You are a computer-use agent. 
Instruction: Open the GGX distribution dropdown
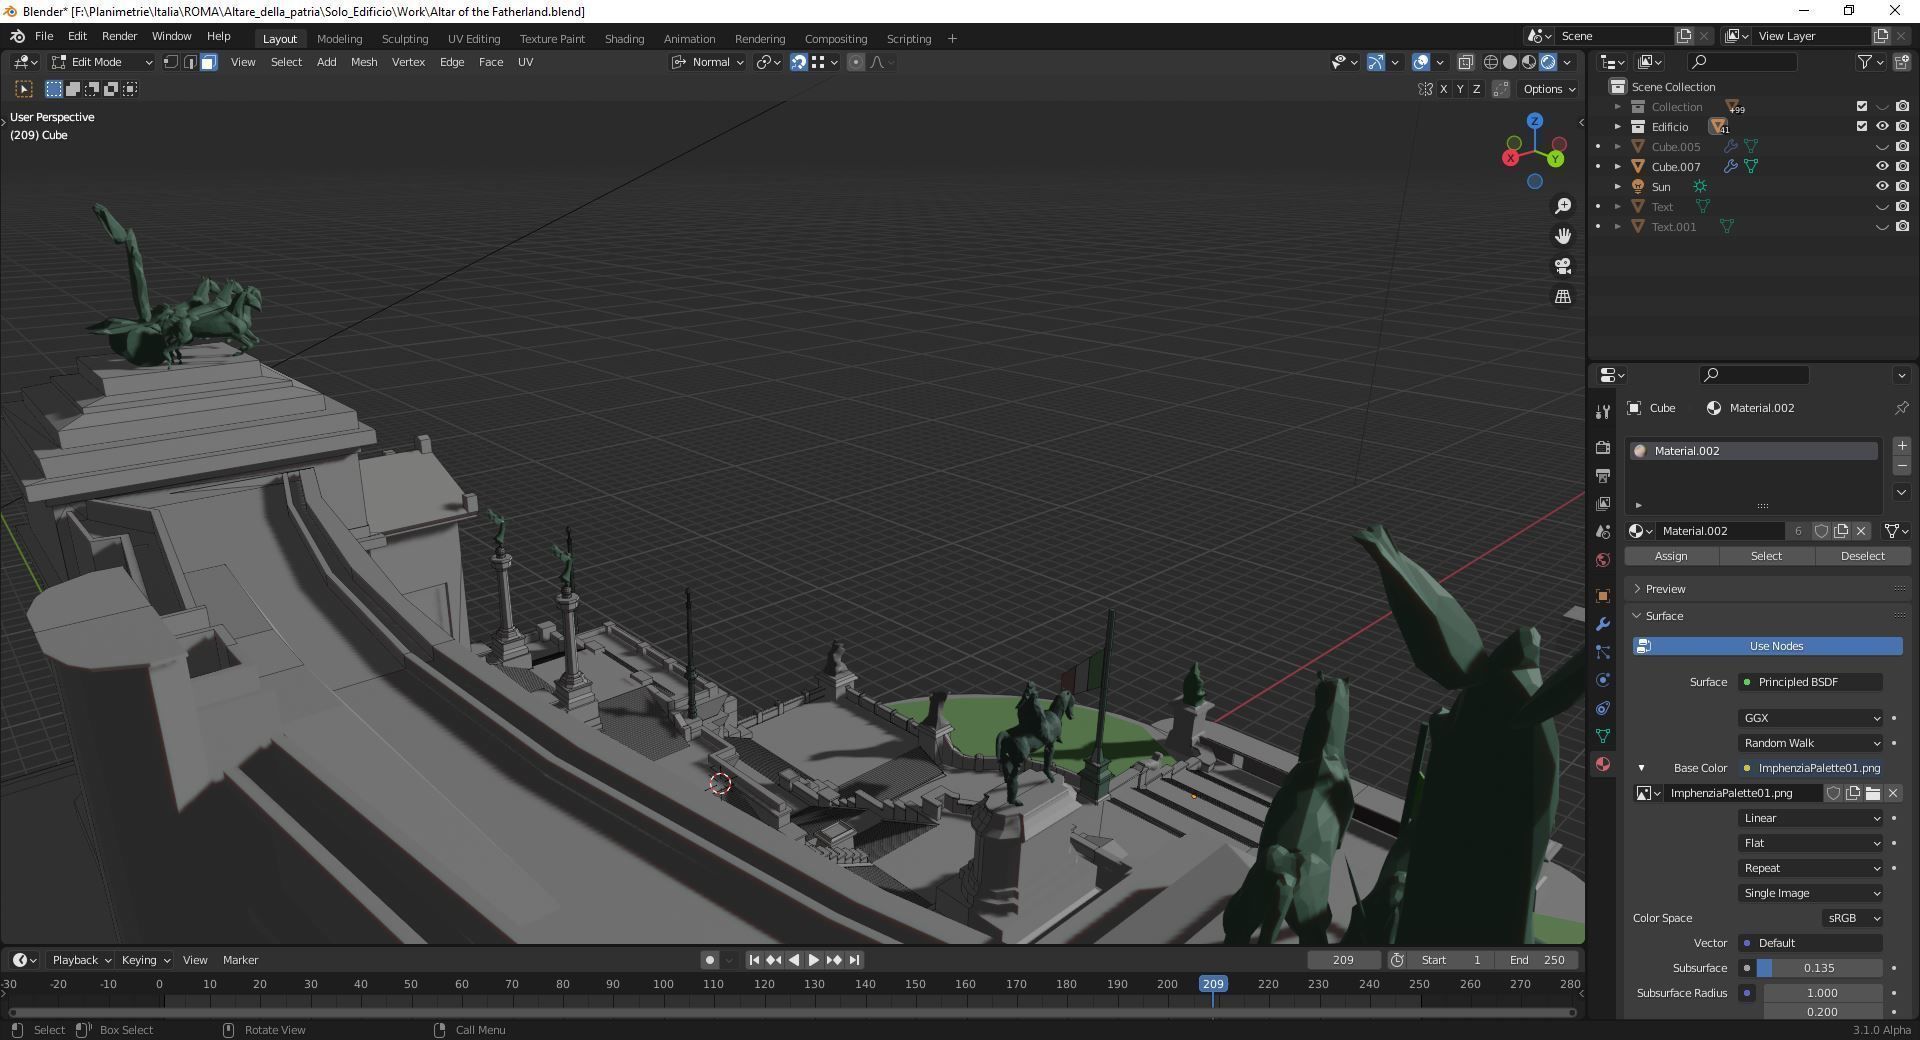pyautogui.click(x=1810, y=718)
